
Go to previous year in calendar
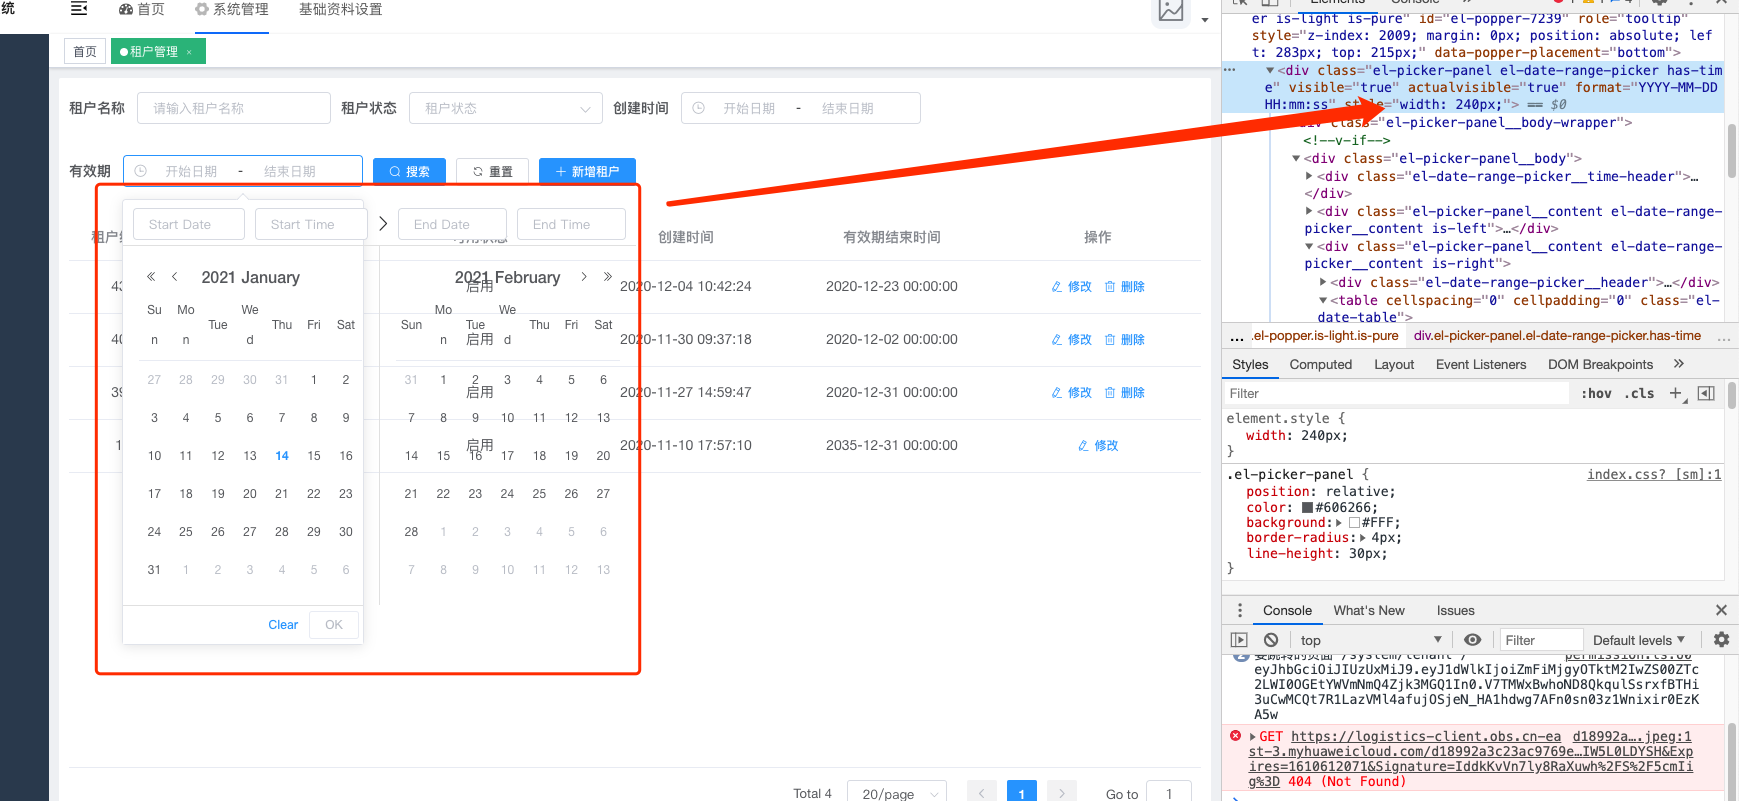pyautogui.click(x=151, y=277)
